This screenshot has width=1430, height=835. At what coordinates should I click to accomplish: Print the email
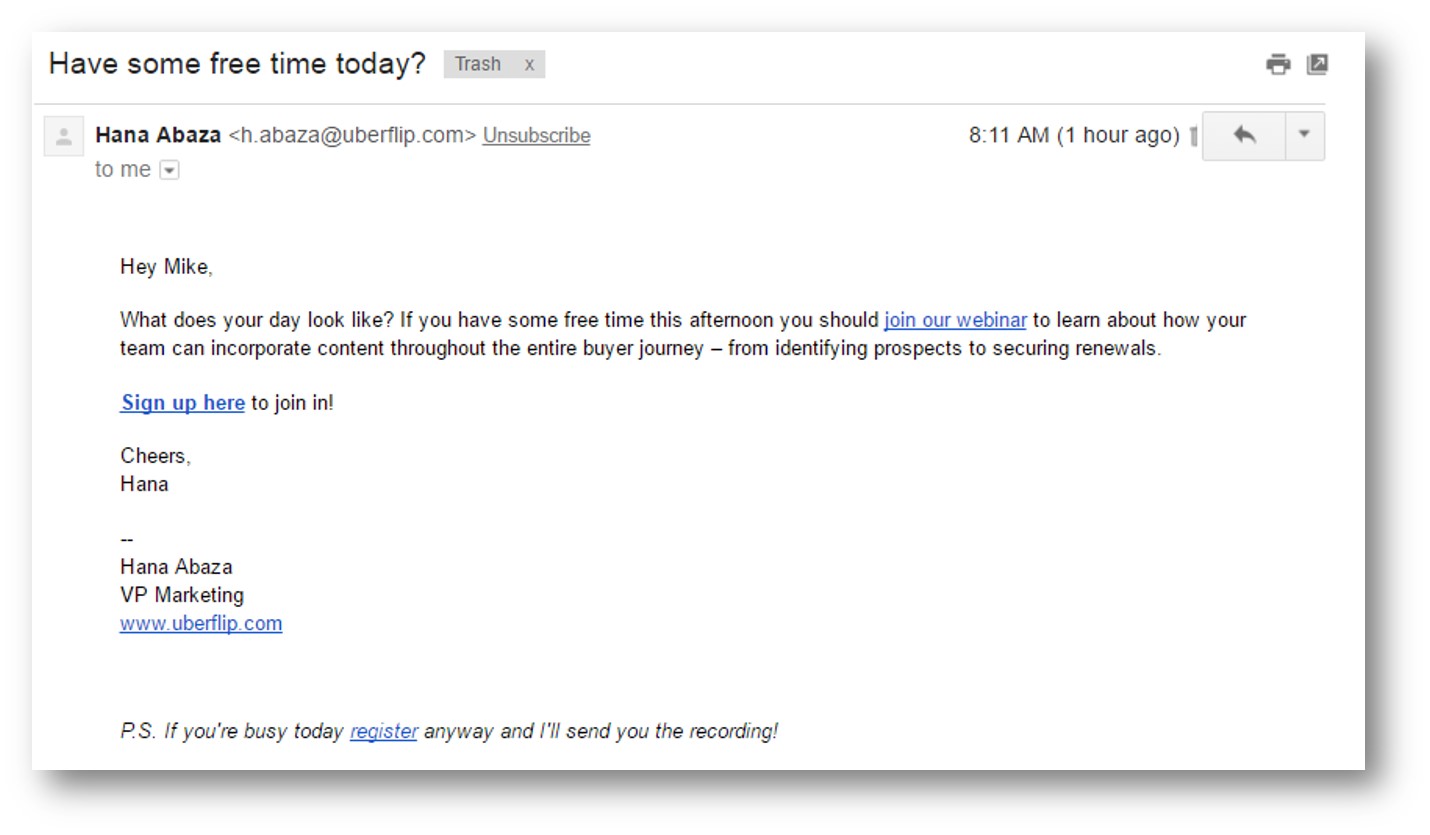[x=1277, y=63]
